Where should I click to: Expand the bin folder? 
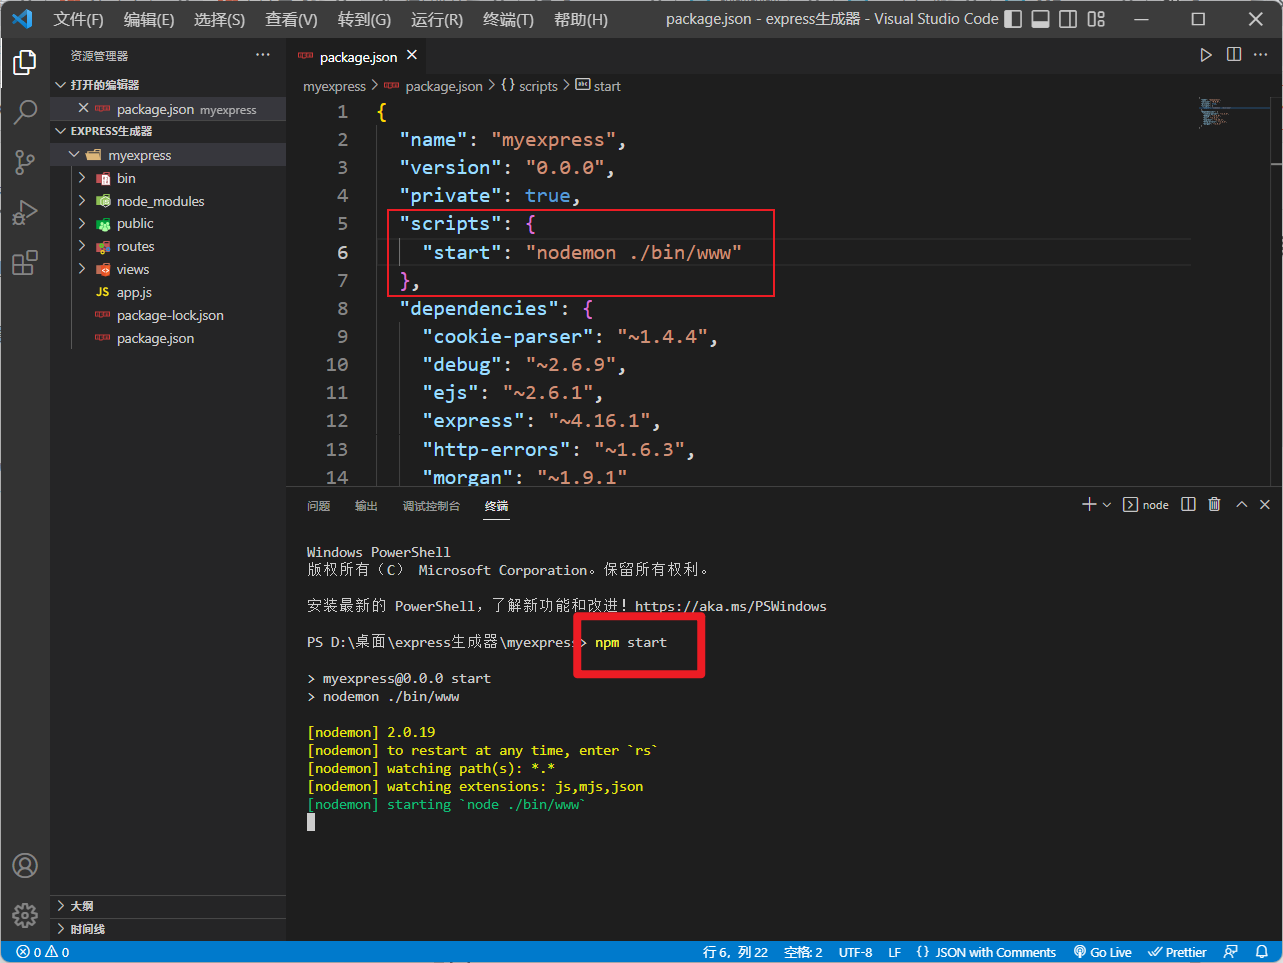tap(168, 178)
